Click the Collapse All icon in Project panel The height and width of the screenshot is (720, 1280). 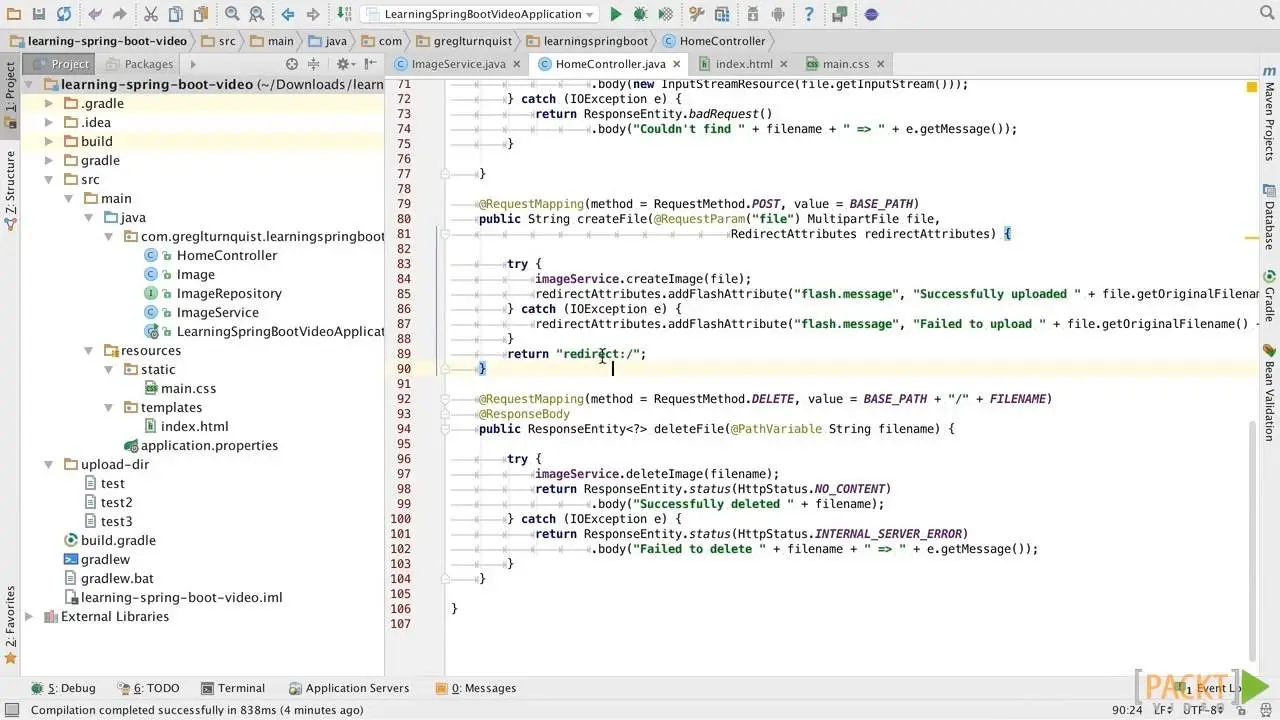click(316, 64)
